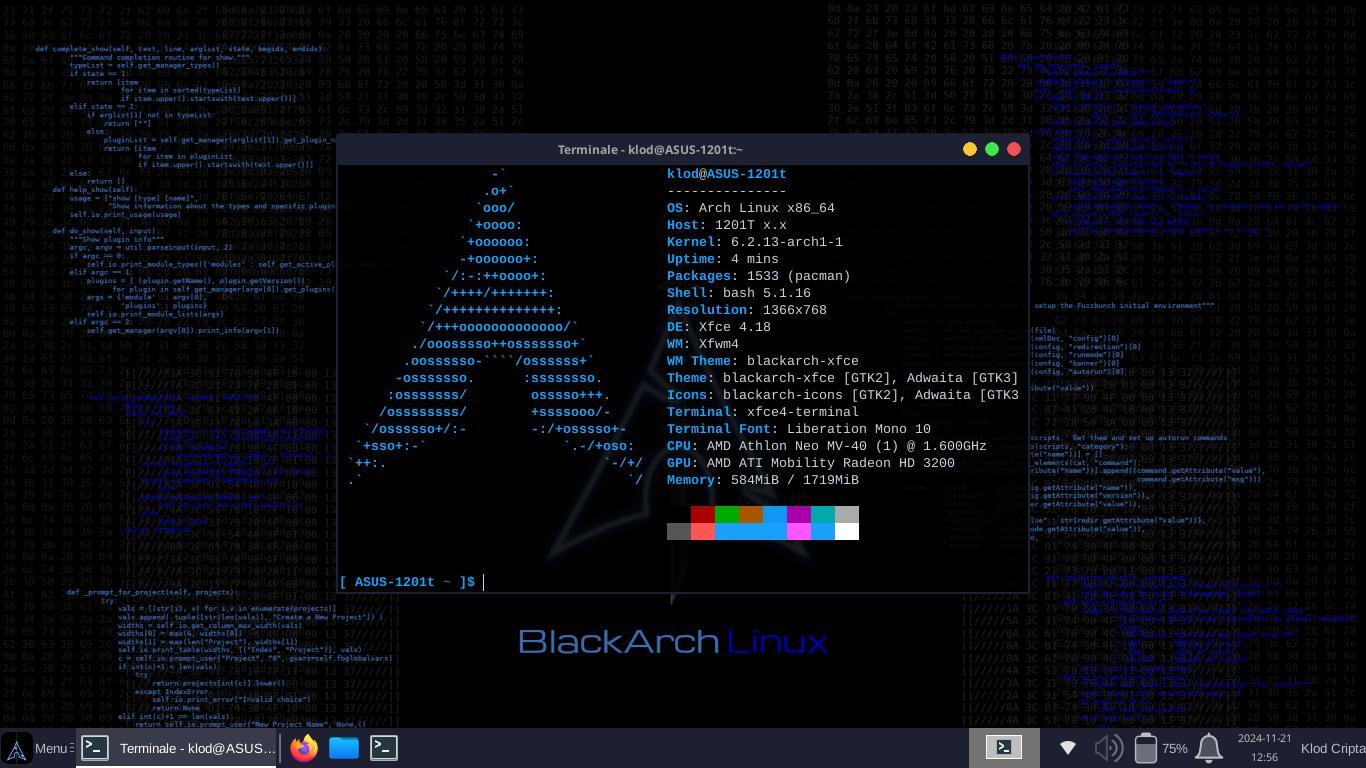
Task: Click the Memory: 584MiB / 1719MiB line
Action: pyautogui.click(x=763, y=480)
